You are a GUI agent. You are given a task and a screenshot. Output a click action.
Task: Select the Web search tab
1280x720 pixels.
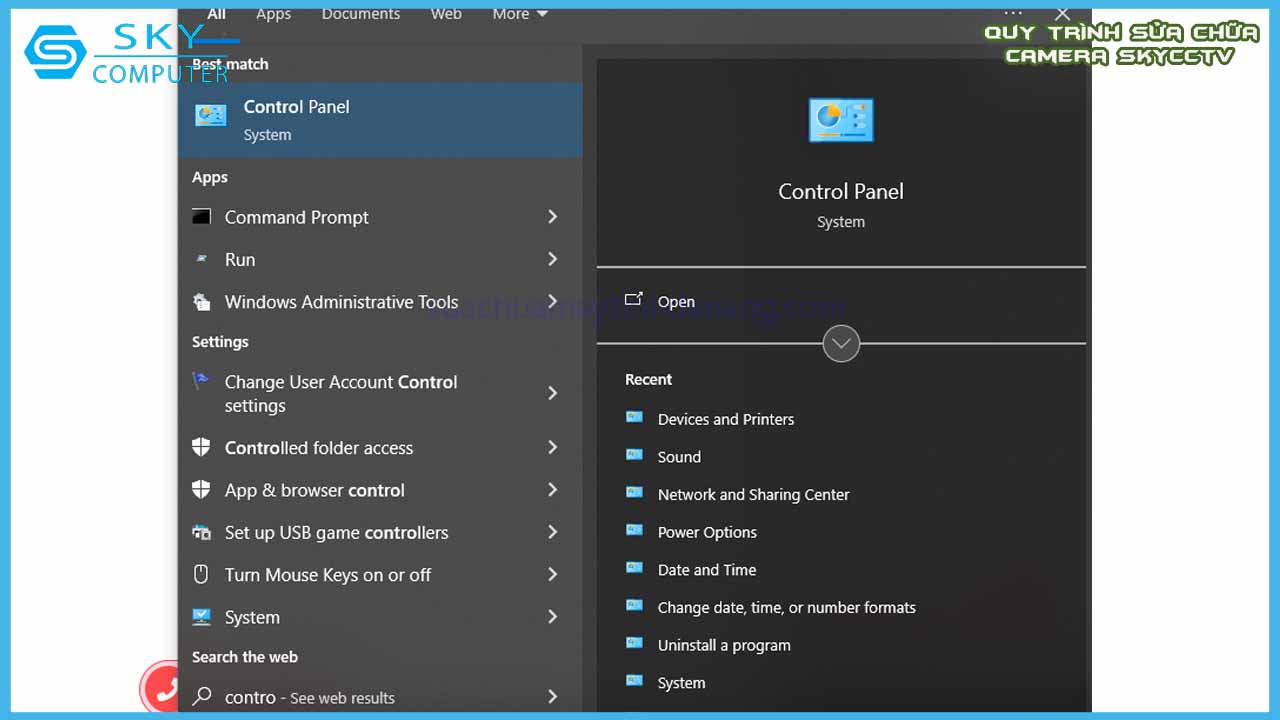446,14
